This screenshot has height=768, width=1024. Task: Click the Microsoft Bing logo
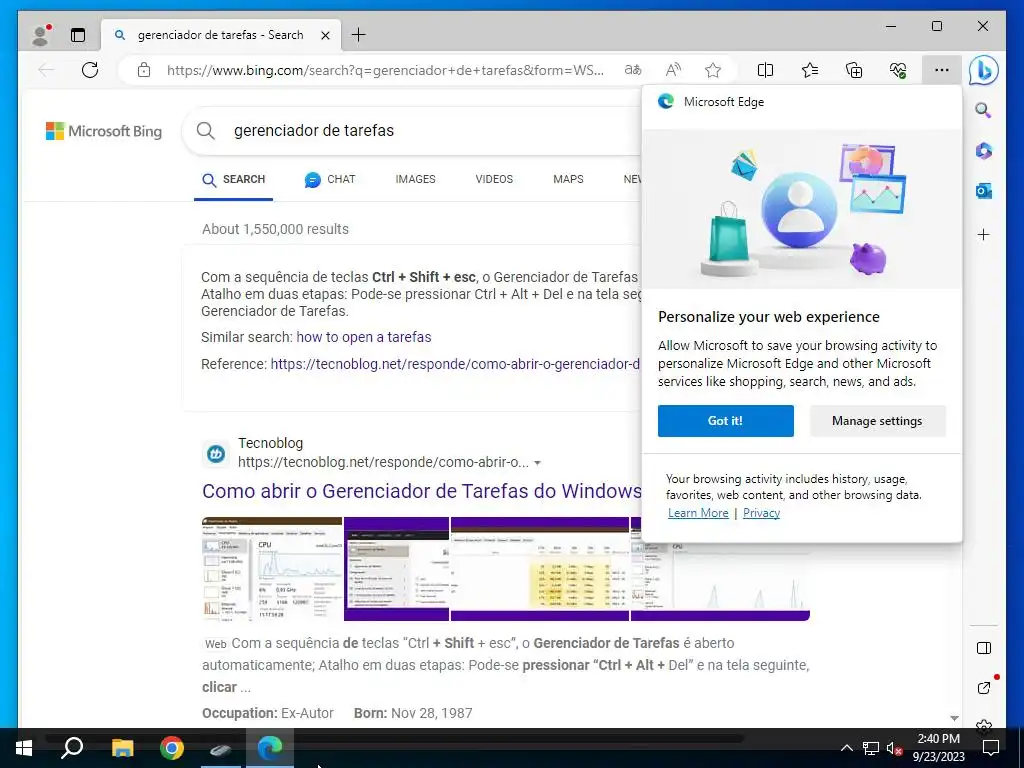tap(104, 131)
